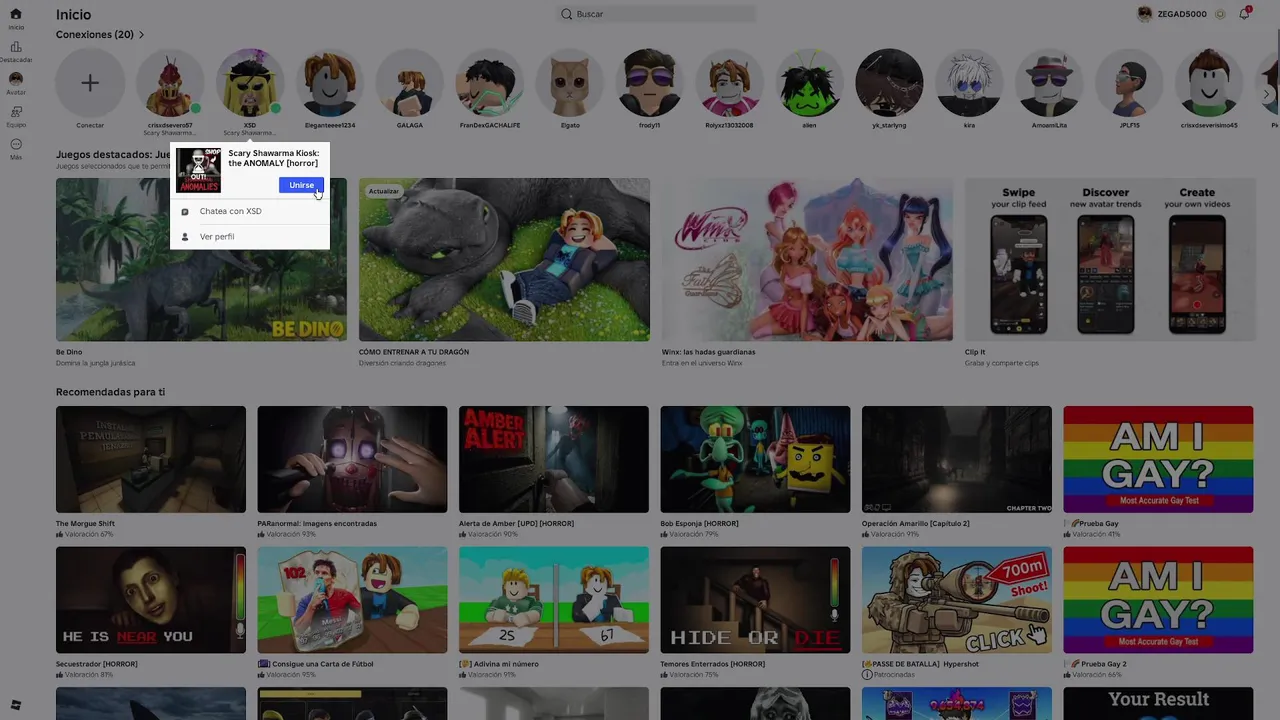
Task: Open friend FranDexGACHALIFE avatar
Action: 490,83
